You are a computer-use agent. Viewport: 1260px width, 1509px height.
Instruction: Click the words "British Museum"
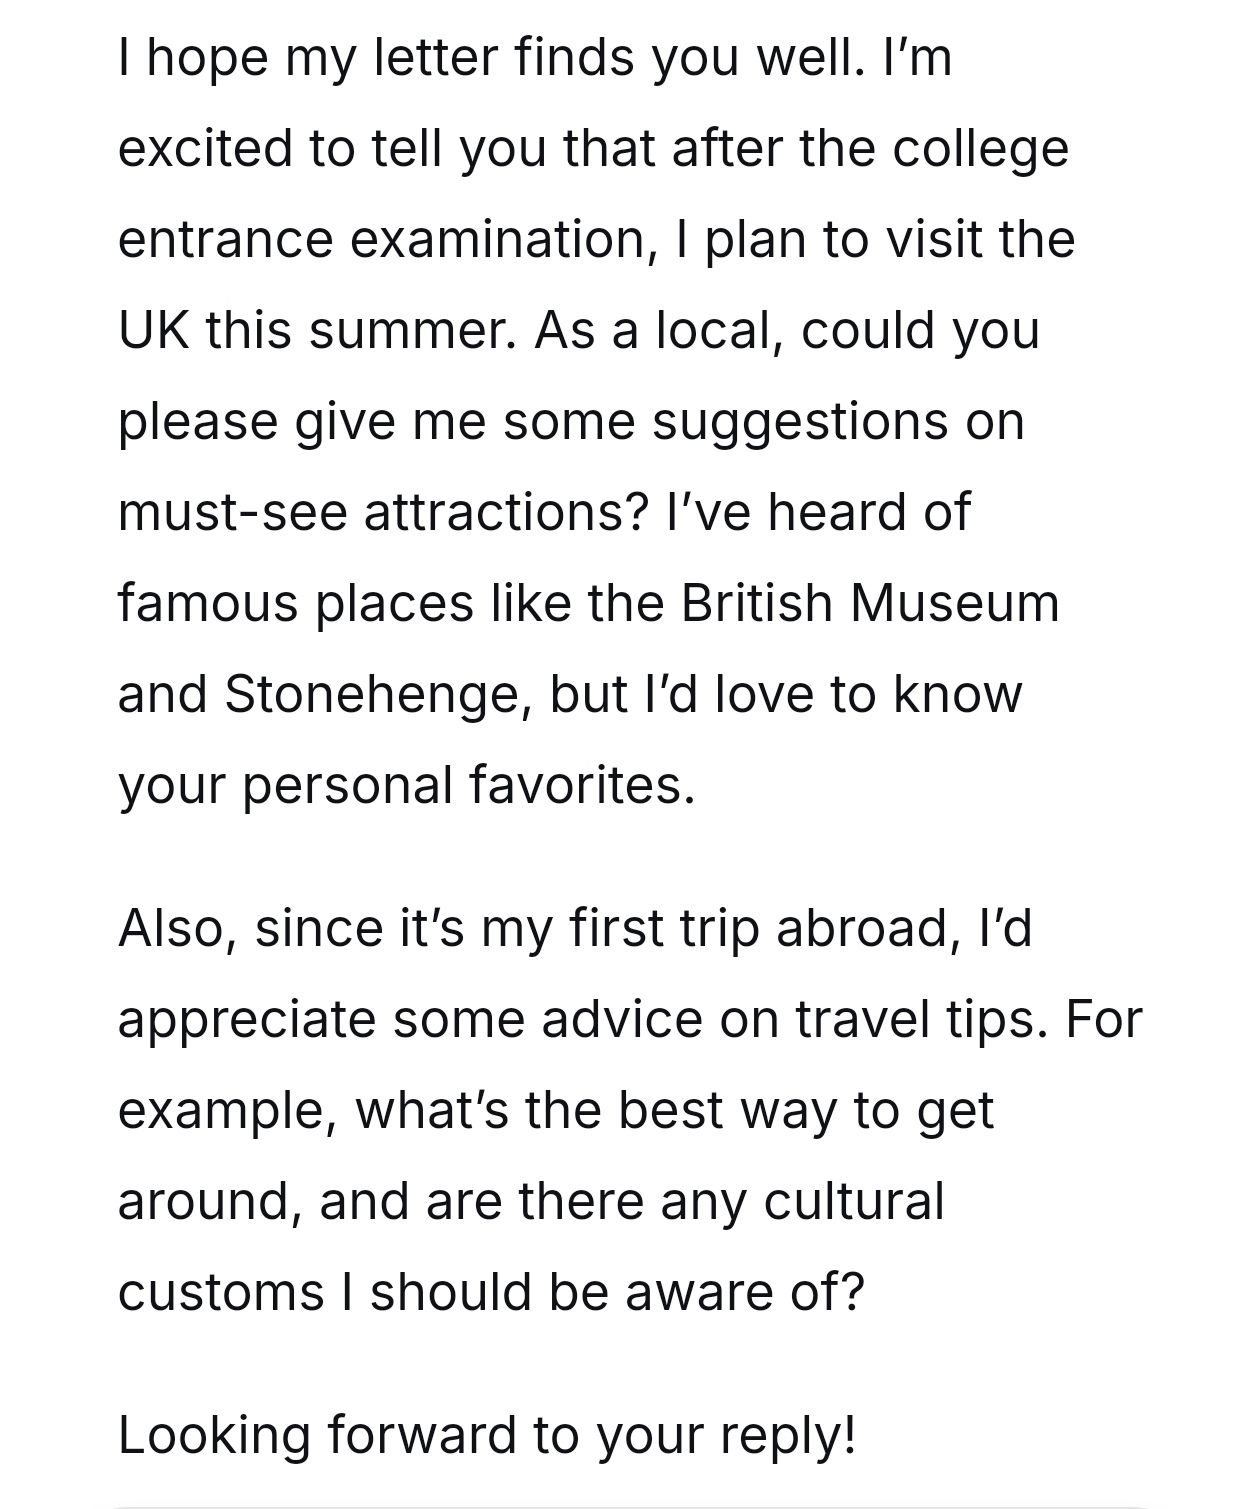click(869, 603)
